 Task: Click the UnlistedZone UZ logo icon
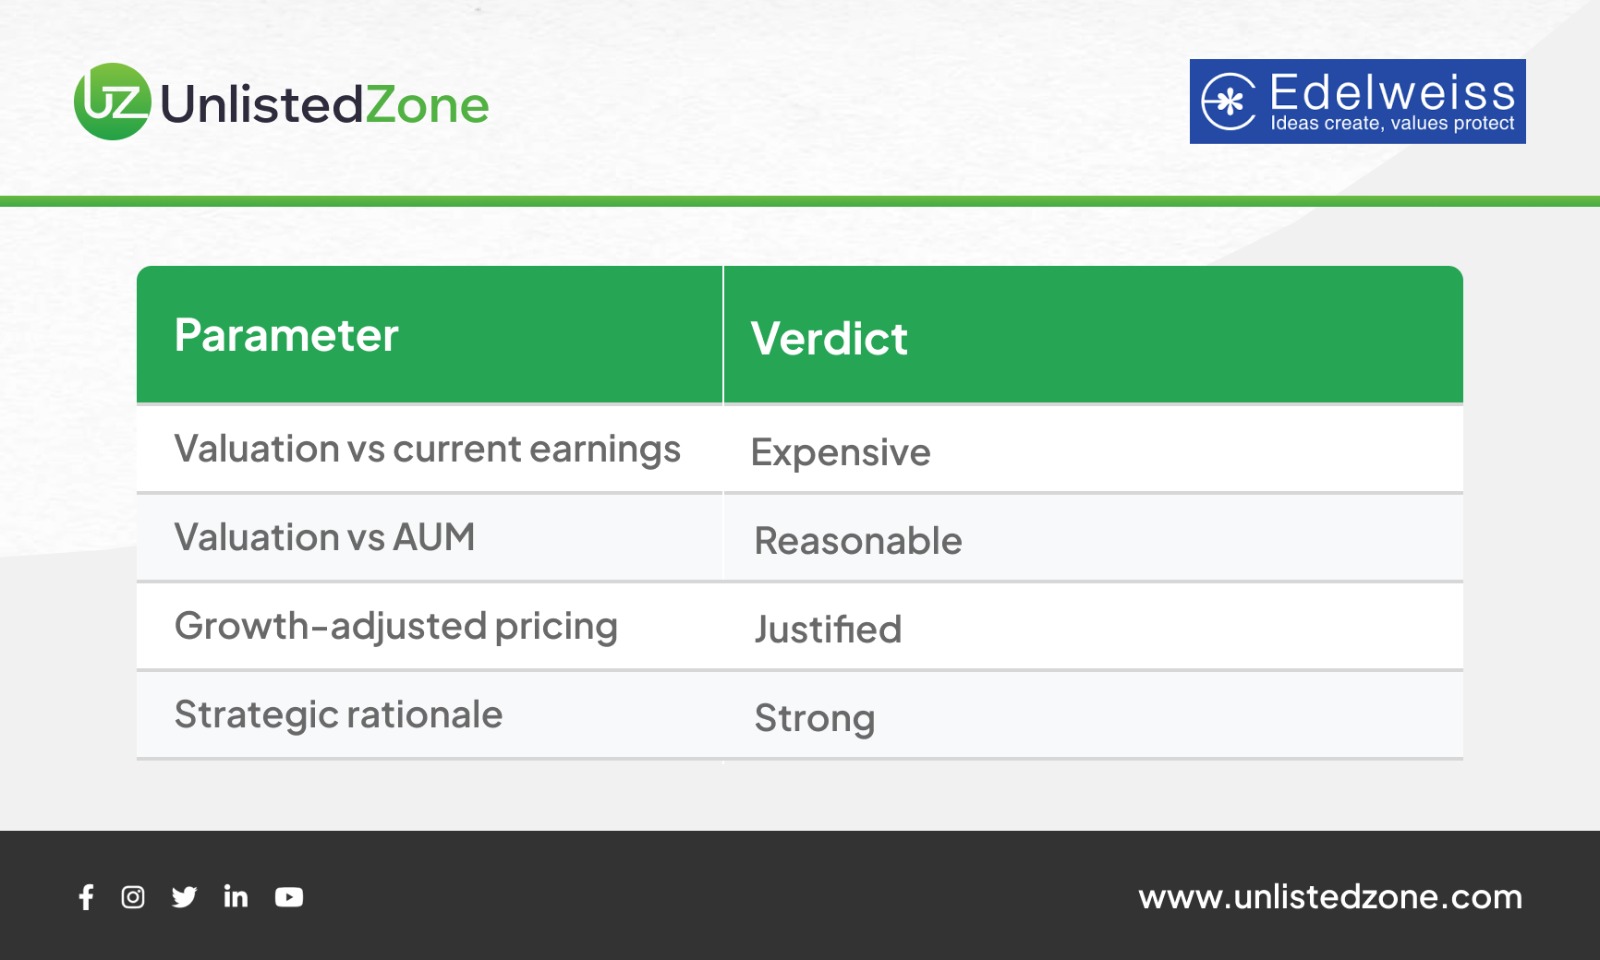pyautogui.click(x=112, y=102)
